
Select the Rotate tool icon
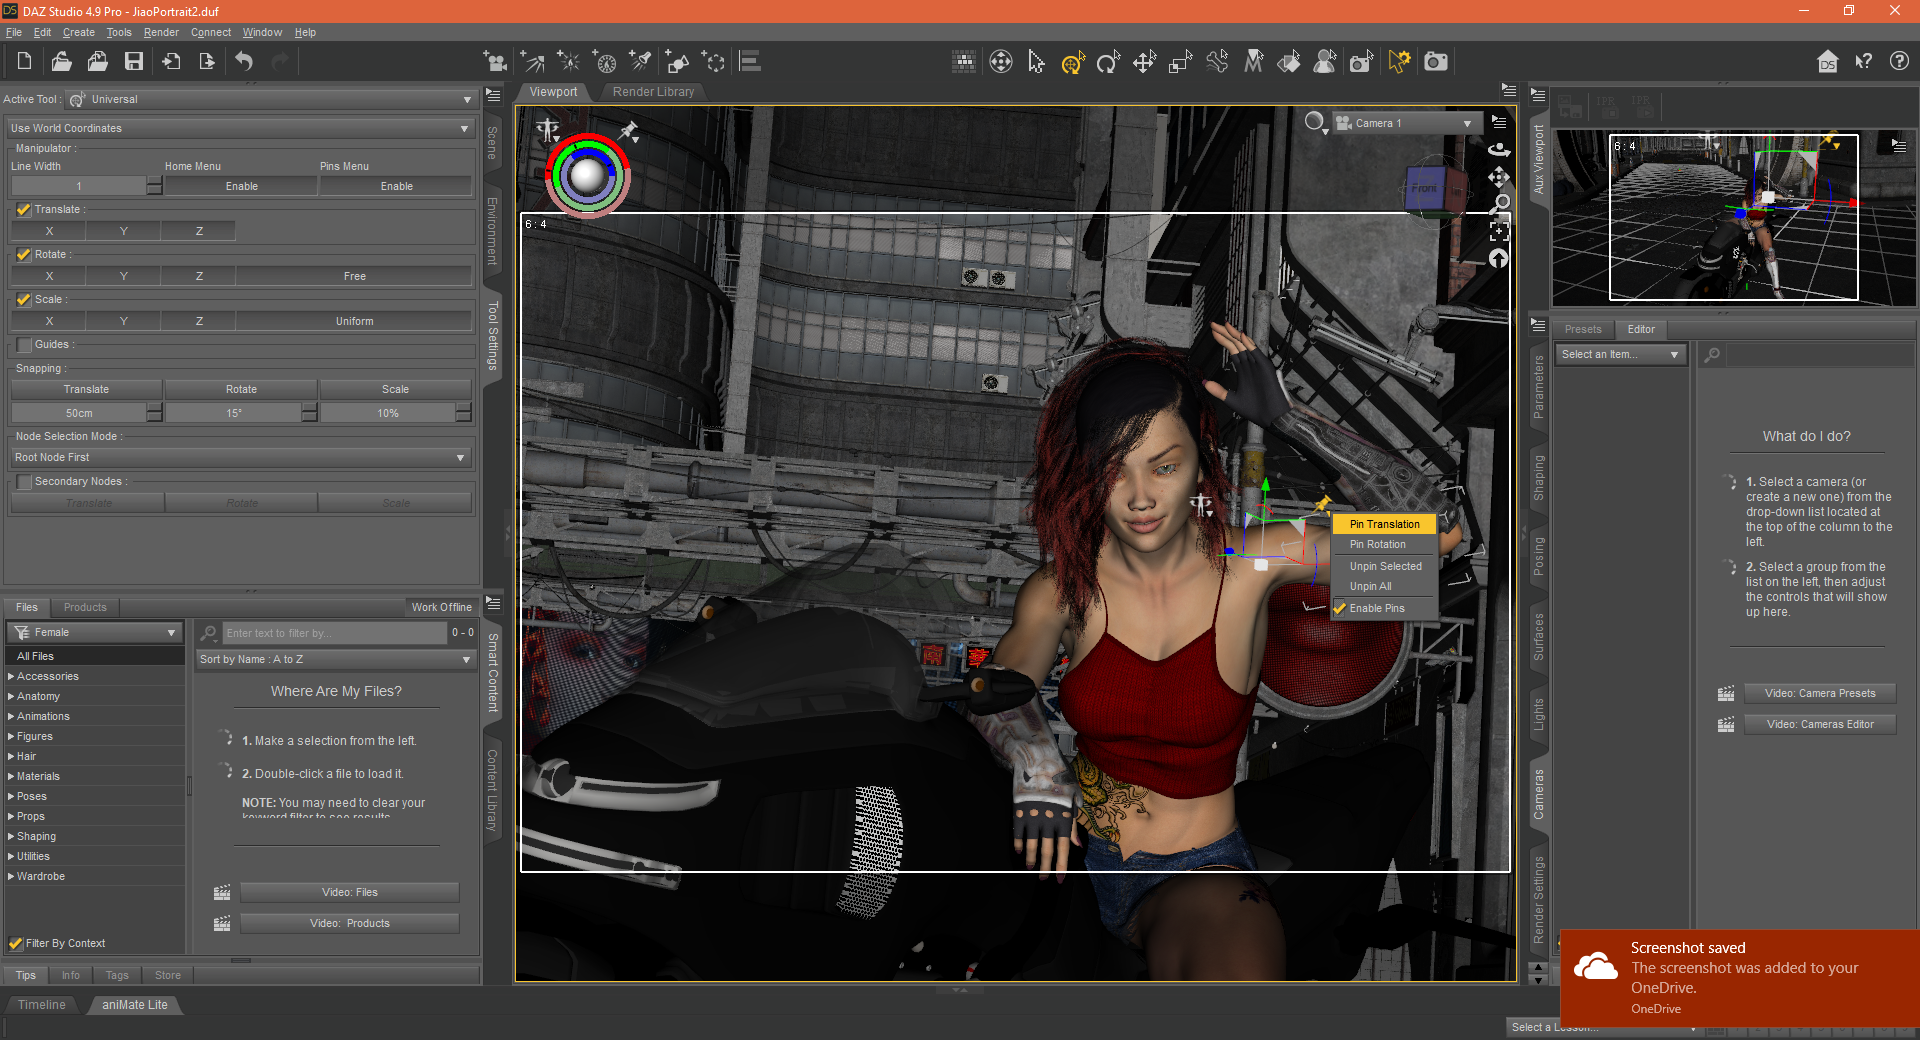pos(1107,63)
